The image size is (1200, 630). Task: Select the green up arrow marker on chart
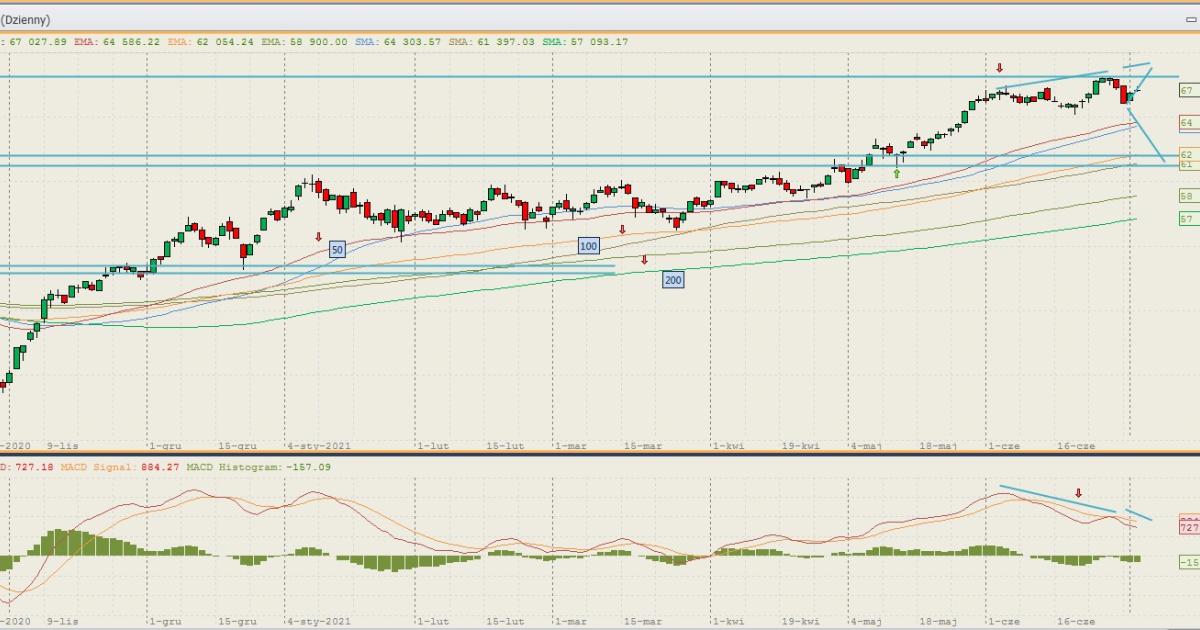(896, 174)
